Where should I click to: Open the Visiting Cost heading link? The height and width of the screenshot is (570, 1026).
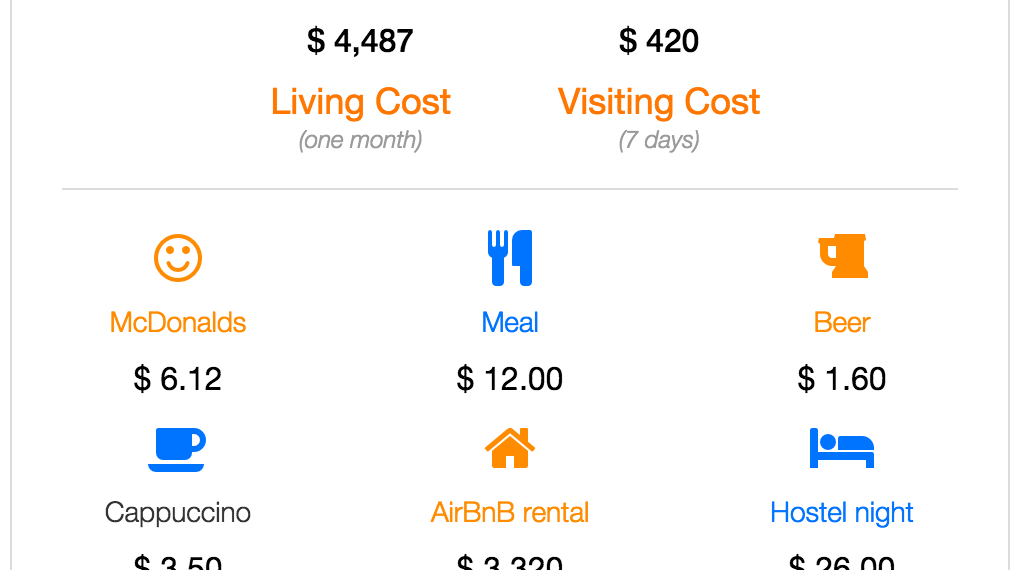coord(659,102)
